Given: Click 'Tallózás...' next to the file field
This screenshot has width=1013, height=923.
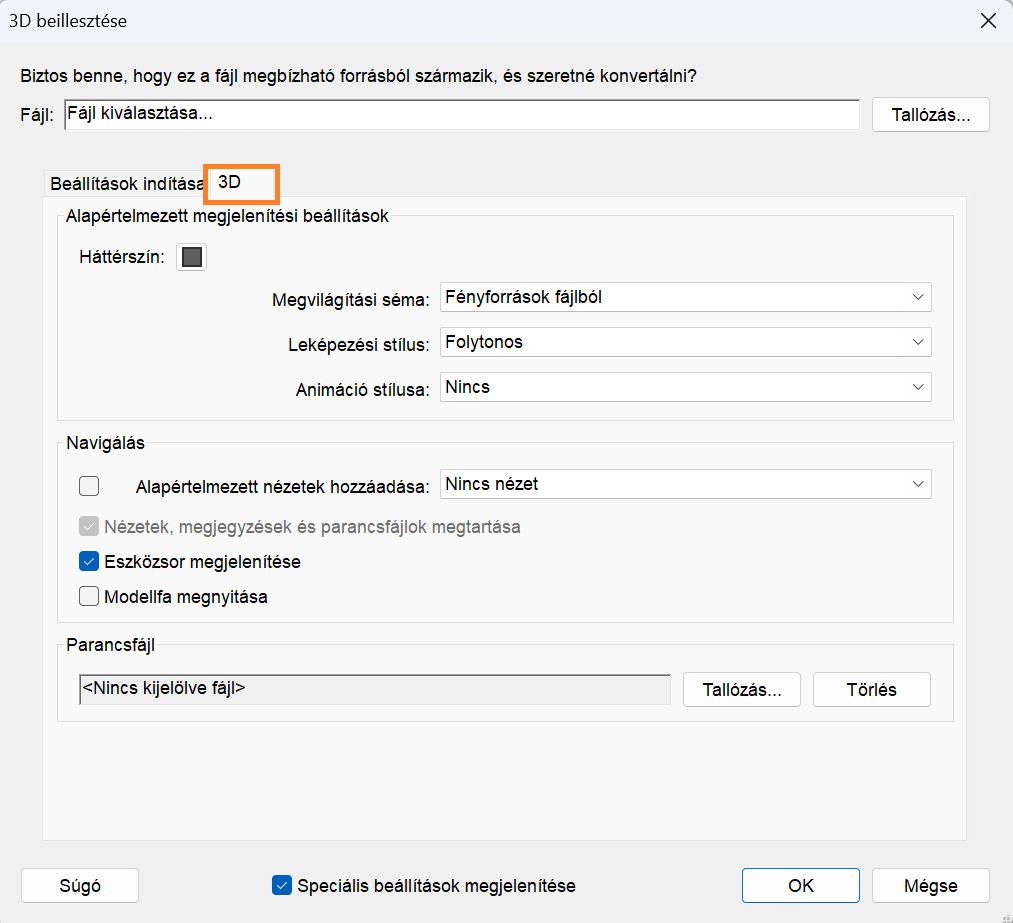Looking at the screenshot, I should click(929, 114).
